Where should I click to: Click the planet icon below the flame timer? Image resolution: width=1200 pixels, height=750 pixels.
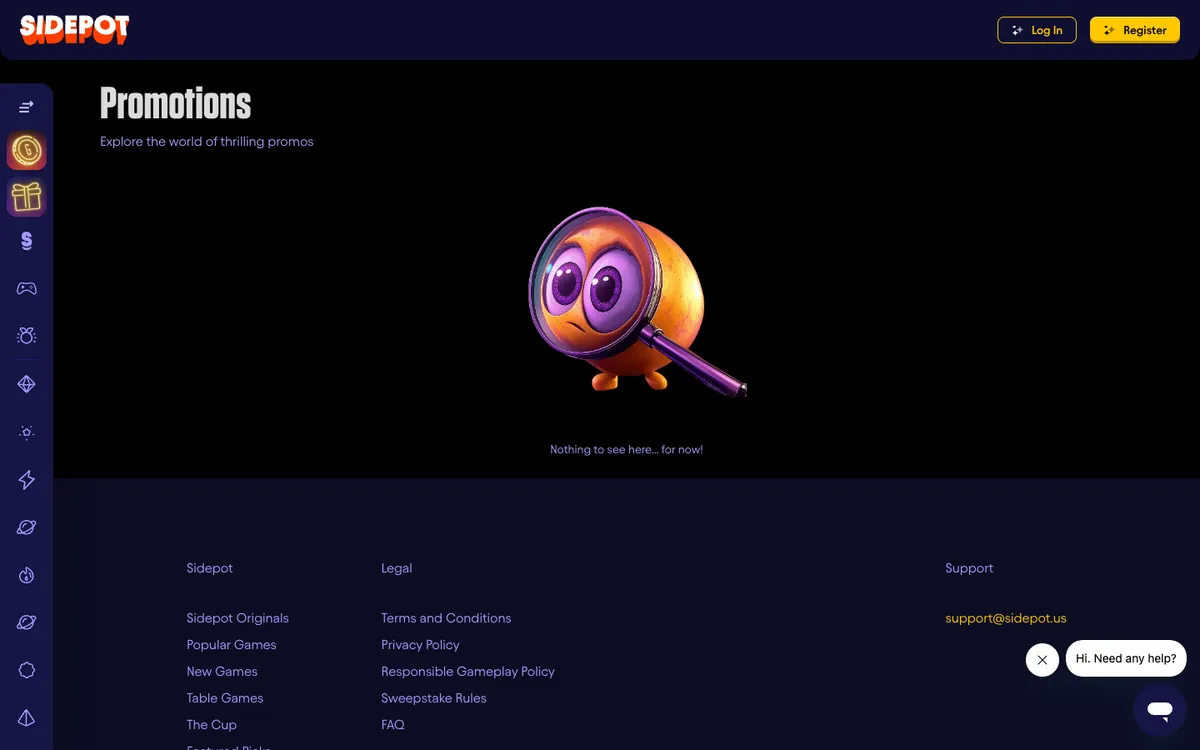[x=27, y=622]
